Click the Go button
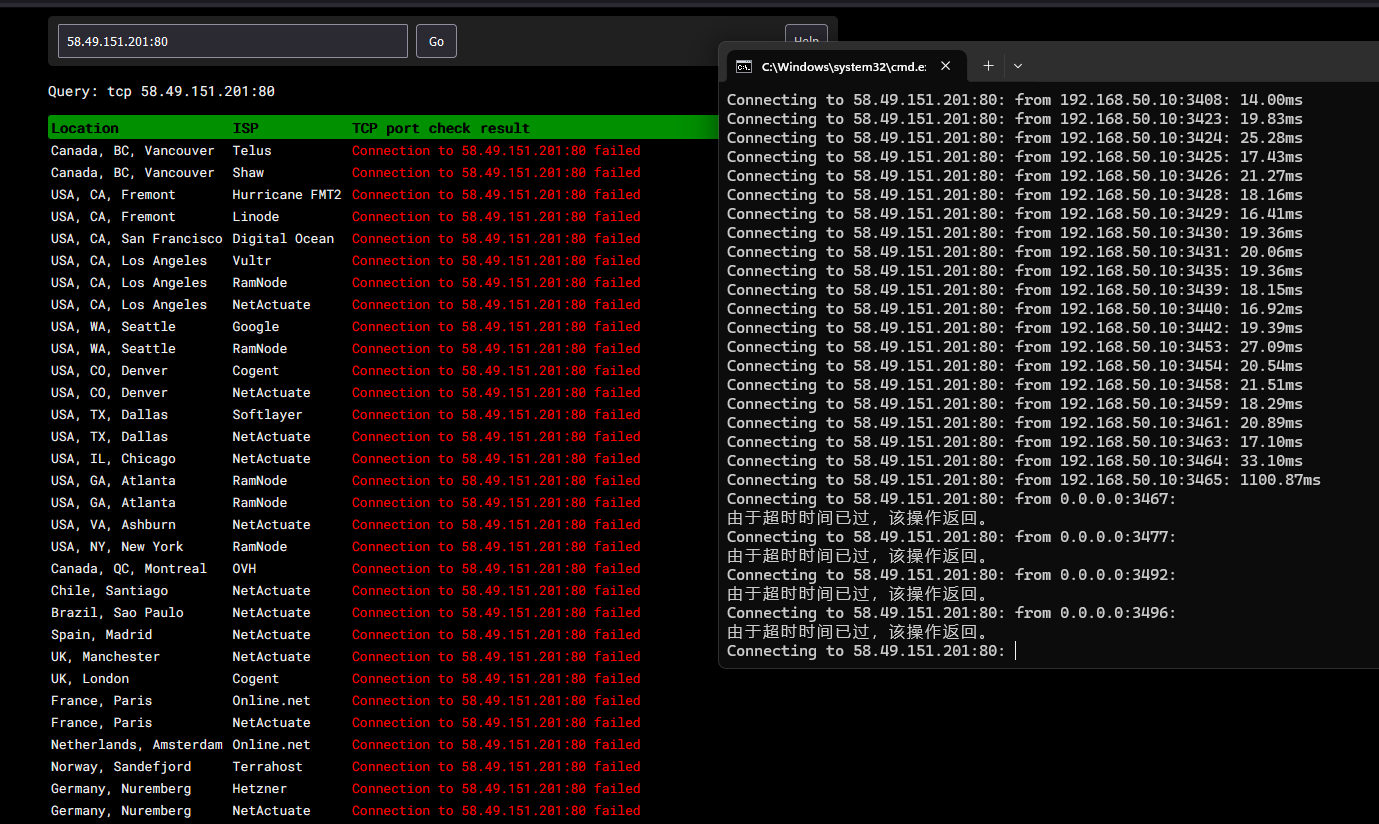 coord(436,41)
